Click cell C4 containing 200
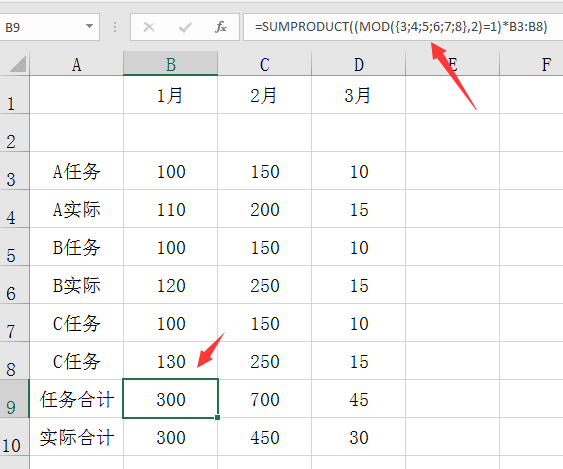Viewport: 563px width, 469px height. 265,209
